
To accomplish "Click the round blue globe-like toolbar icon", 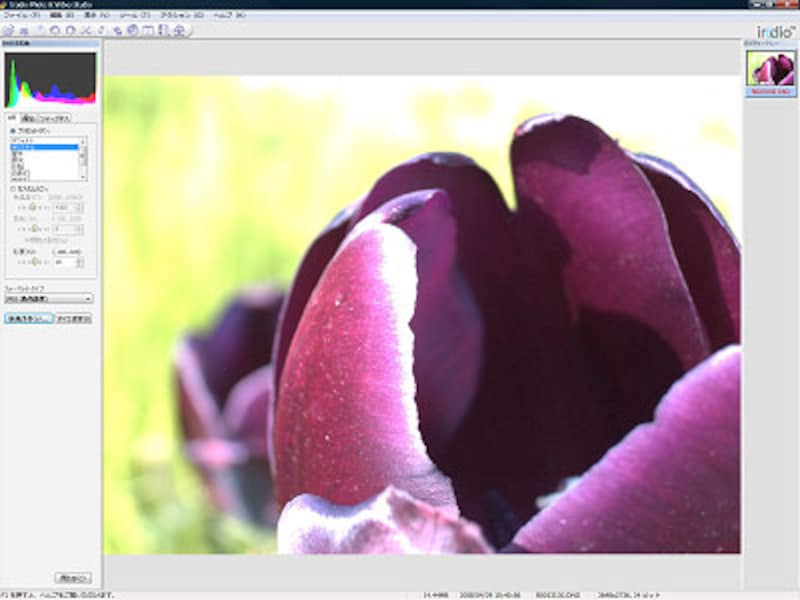I will click(x=133, y=31).
